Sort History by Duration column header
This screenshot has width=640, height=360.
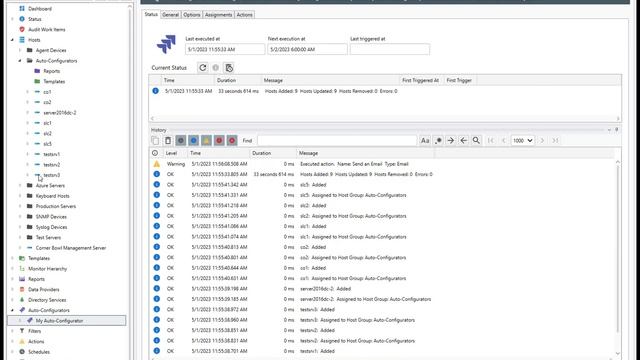click(x=273, y=153)
